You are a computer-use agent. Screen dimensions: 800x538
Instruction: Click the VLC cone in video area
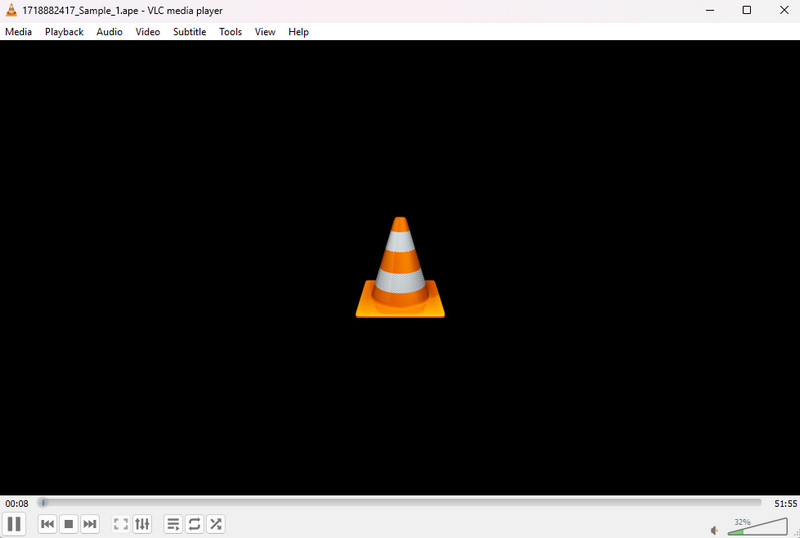point(400,267)
